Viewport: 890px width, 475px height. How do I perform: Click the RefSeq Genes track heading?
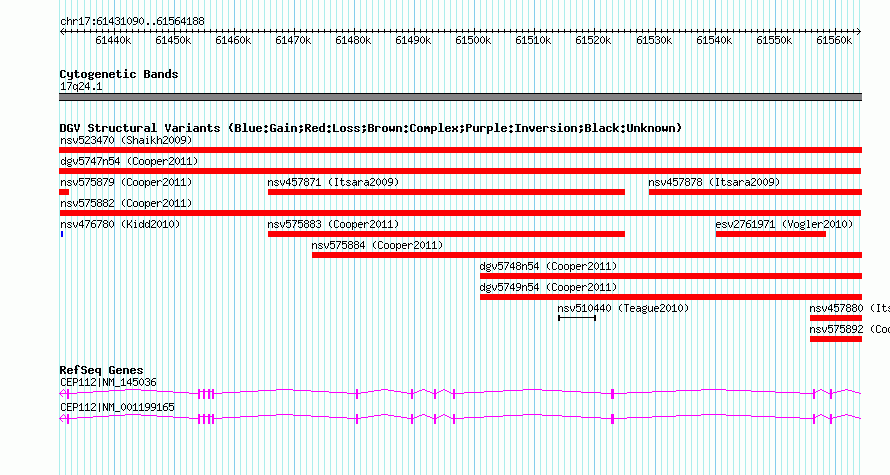[101, 370]
